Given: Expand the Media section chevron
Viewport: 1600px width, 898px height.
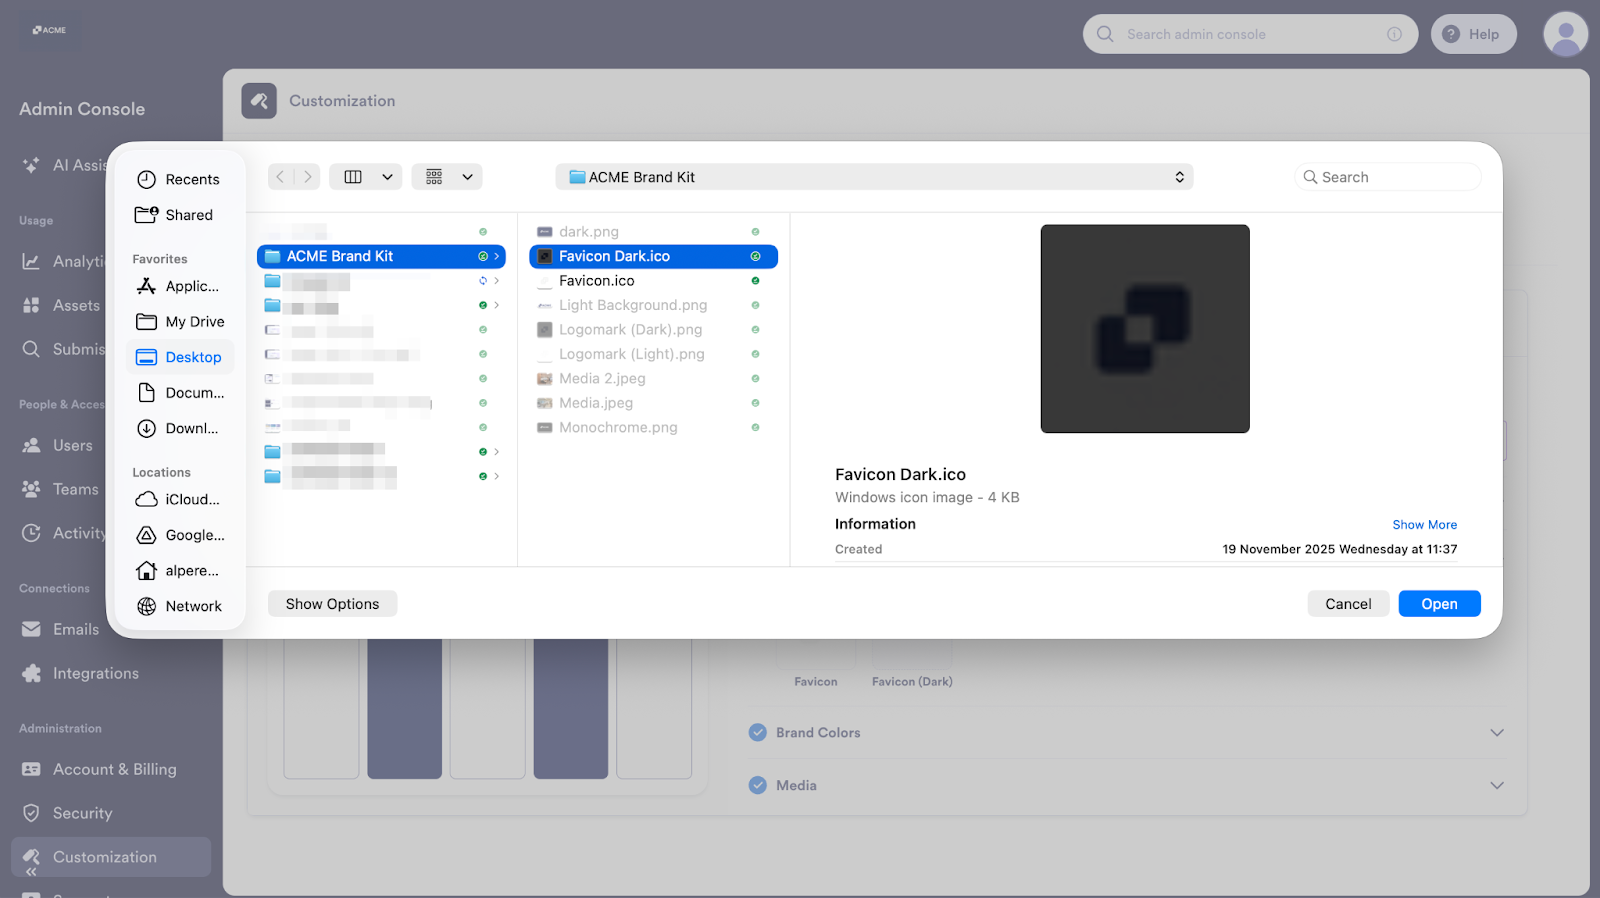Looking at the screenshot, I should [x=1497, y=786].
